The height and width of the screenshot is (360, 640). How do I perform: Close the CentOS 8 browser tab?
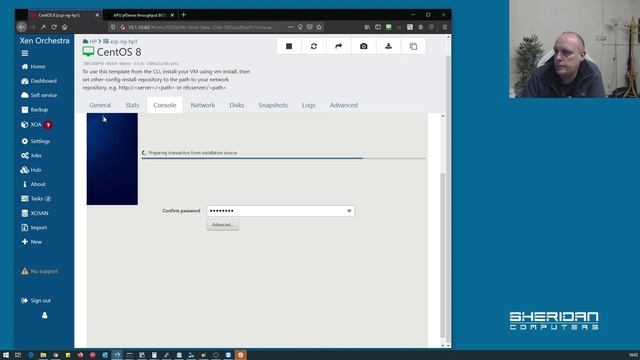[x=97, y=15]
